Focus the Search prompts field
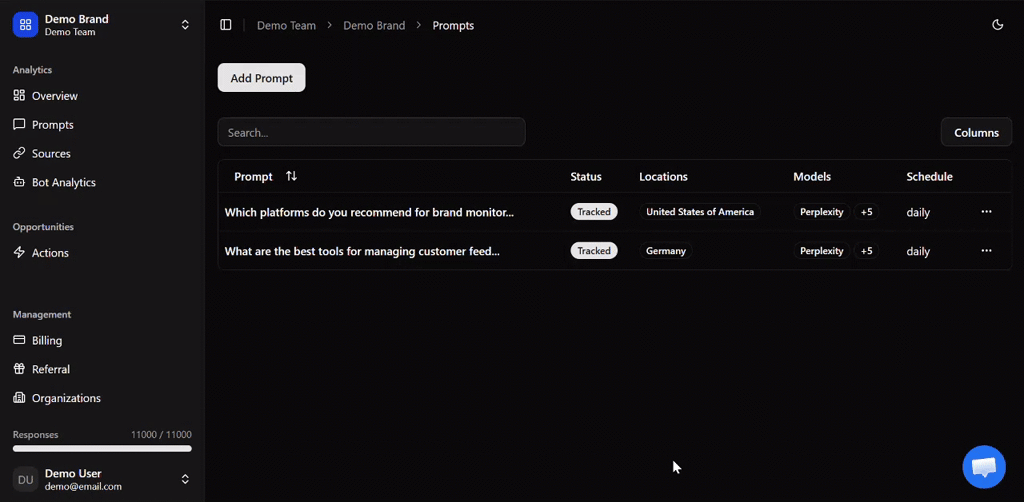 pos(372,132)
